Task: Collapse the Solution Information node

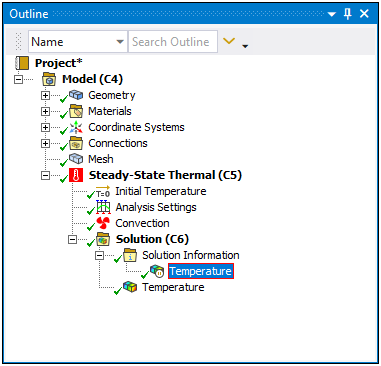Action: pyautogui.click(x=99, y=255)
